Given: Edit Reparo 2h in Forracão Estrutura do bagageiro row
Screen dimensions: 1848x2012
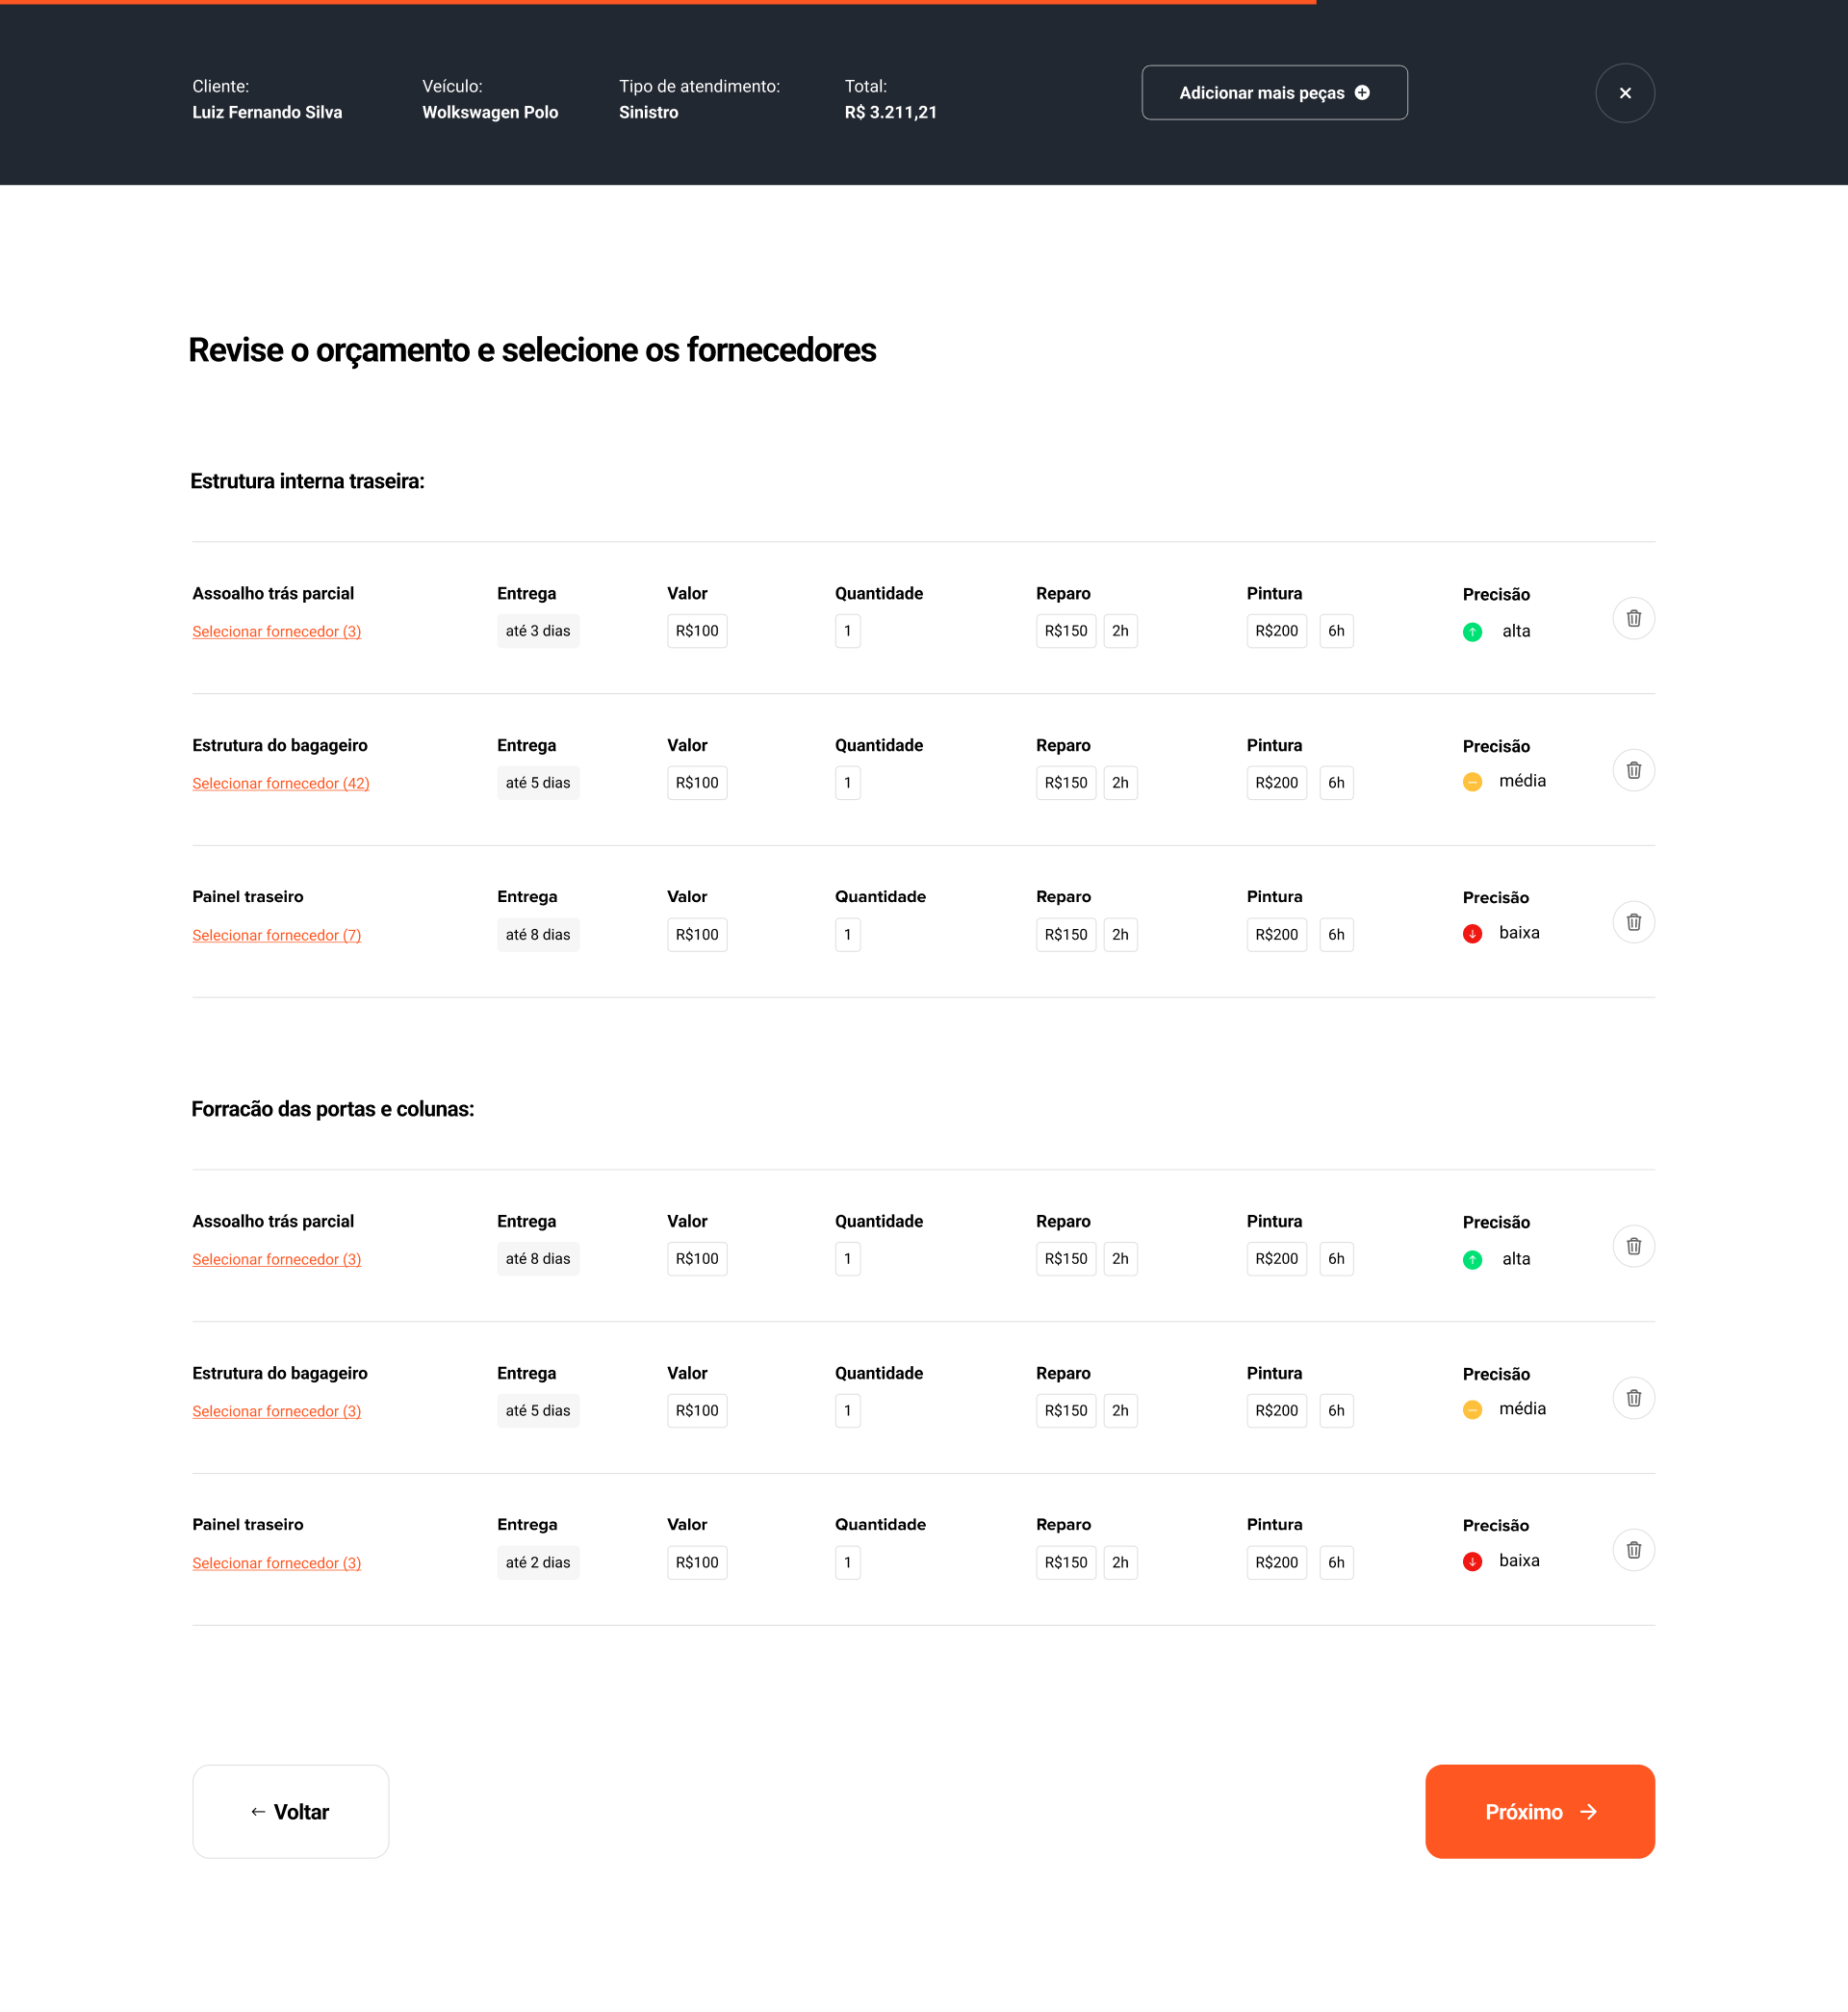Looking at the screenshot, I should click(1120, 1411).
